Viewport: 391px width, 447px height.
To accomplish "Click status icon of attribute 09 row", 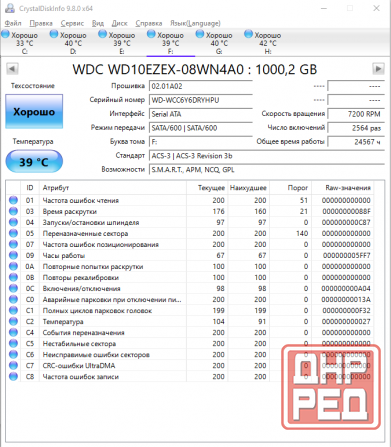I will 13,255.
